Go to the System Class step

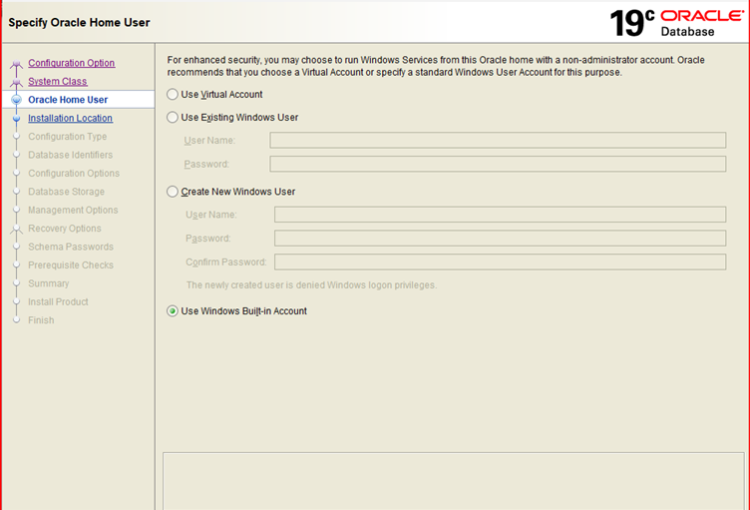pos(57,82)
